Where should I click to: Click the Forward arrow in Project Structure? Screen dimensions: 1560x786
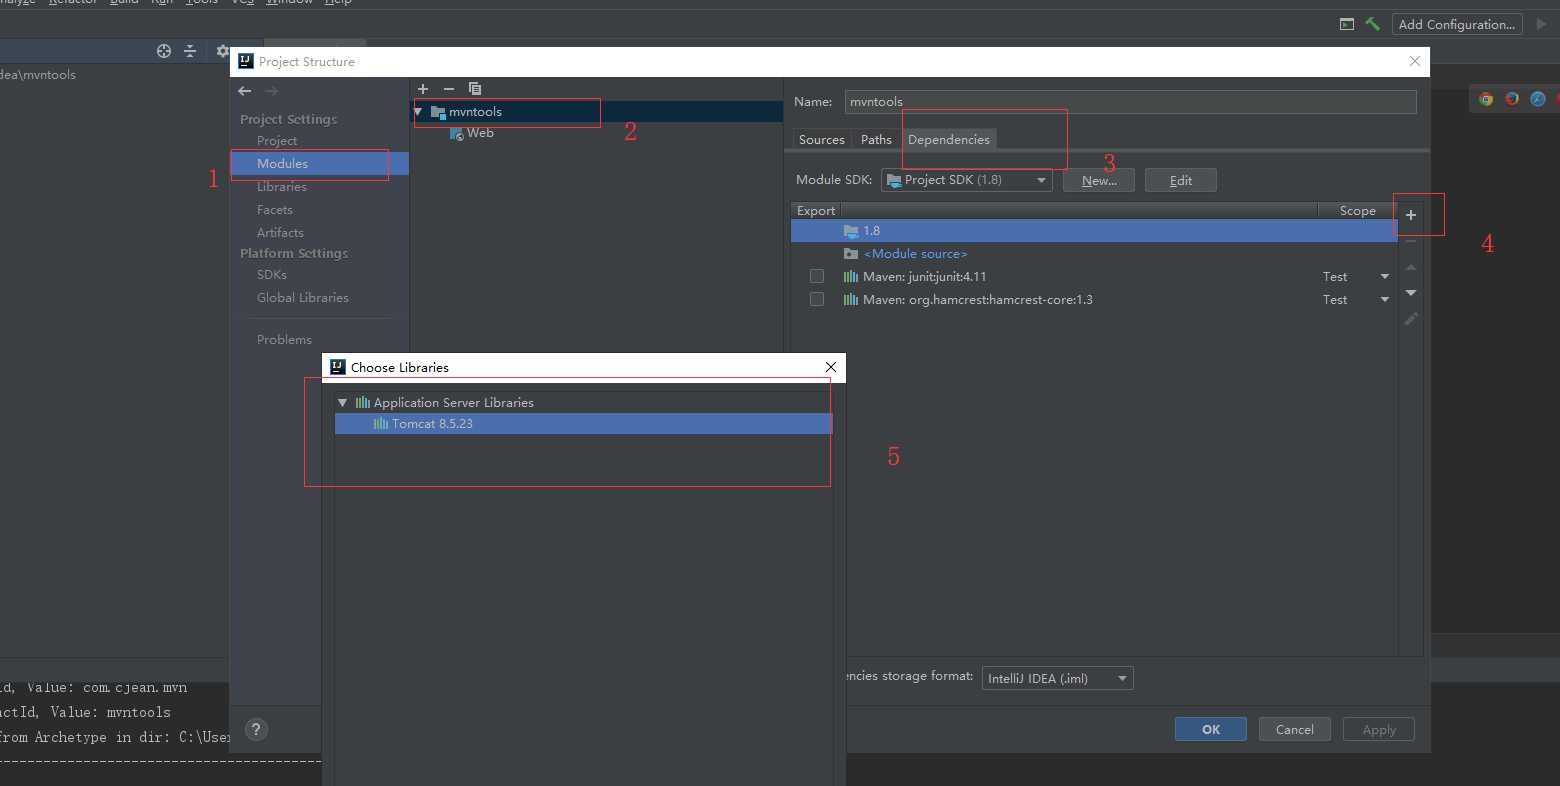(272, 91)
